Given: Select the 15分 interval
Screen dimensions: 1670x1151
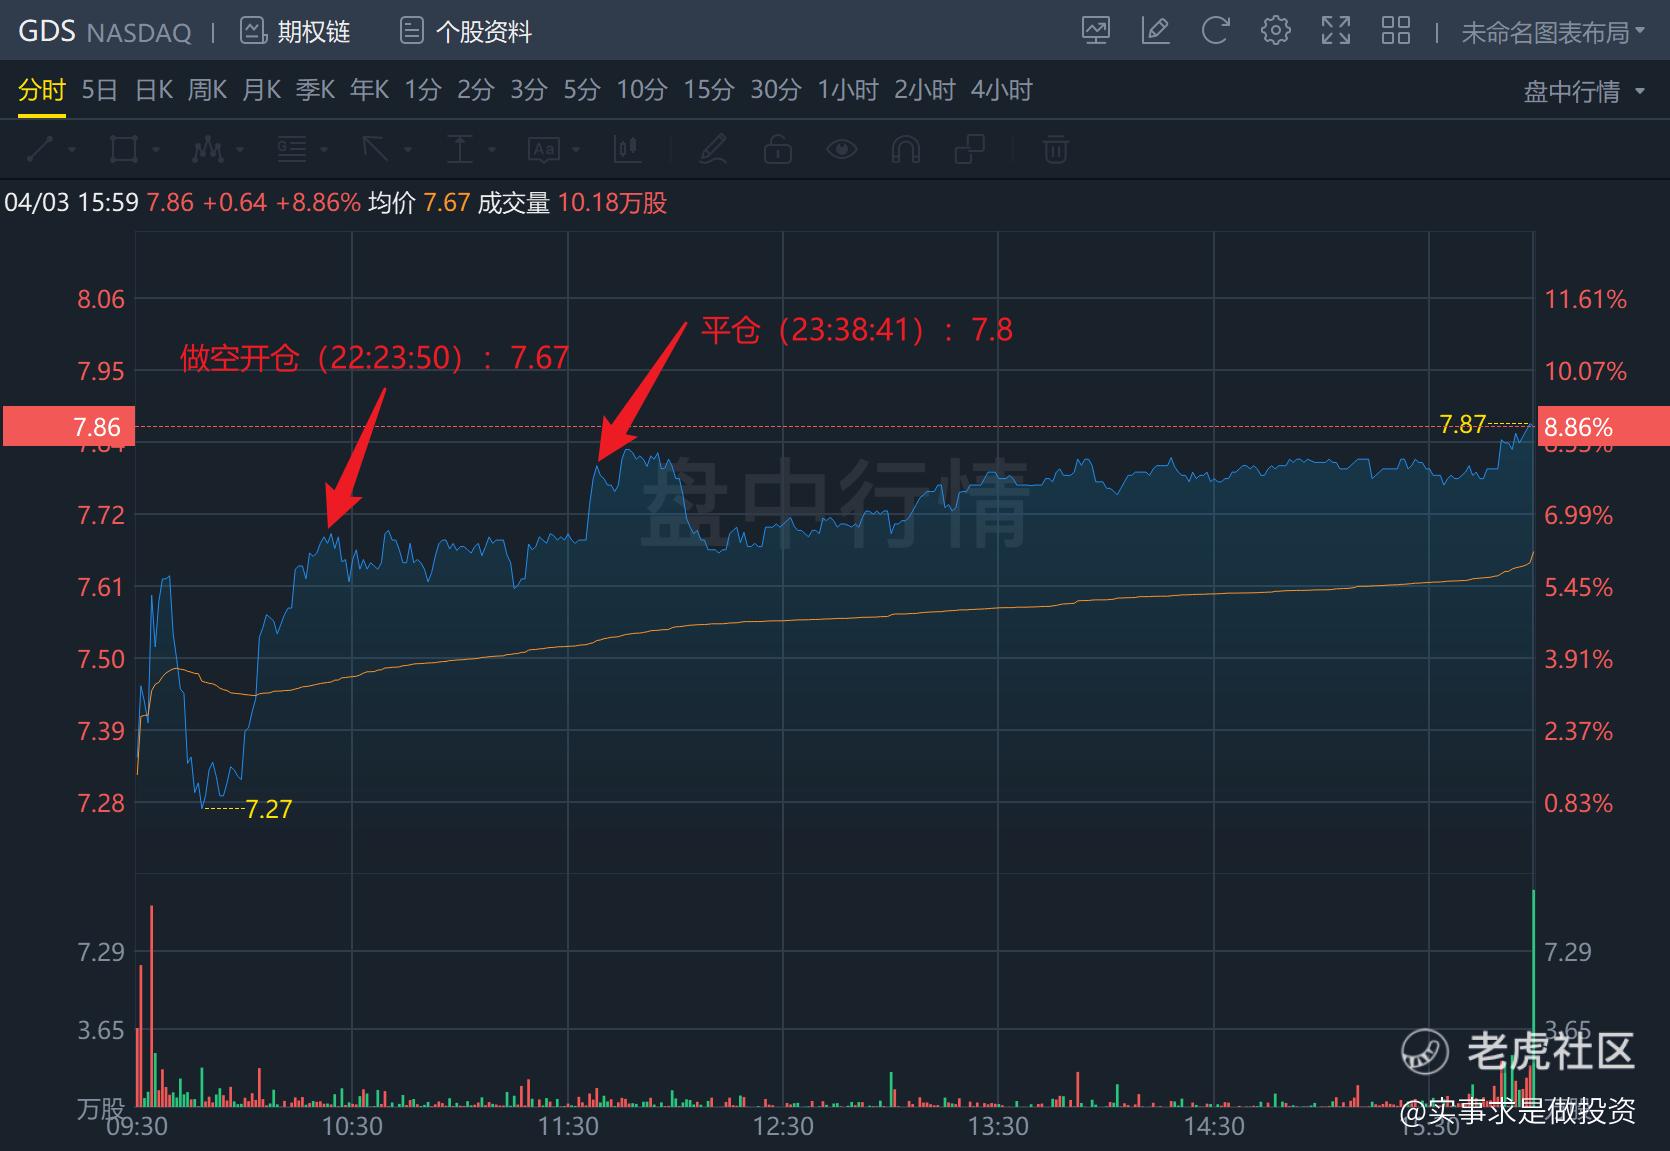Looking at the screenshot, I should [709, 91].
